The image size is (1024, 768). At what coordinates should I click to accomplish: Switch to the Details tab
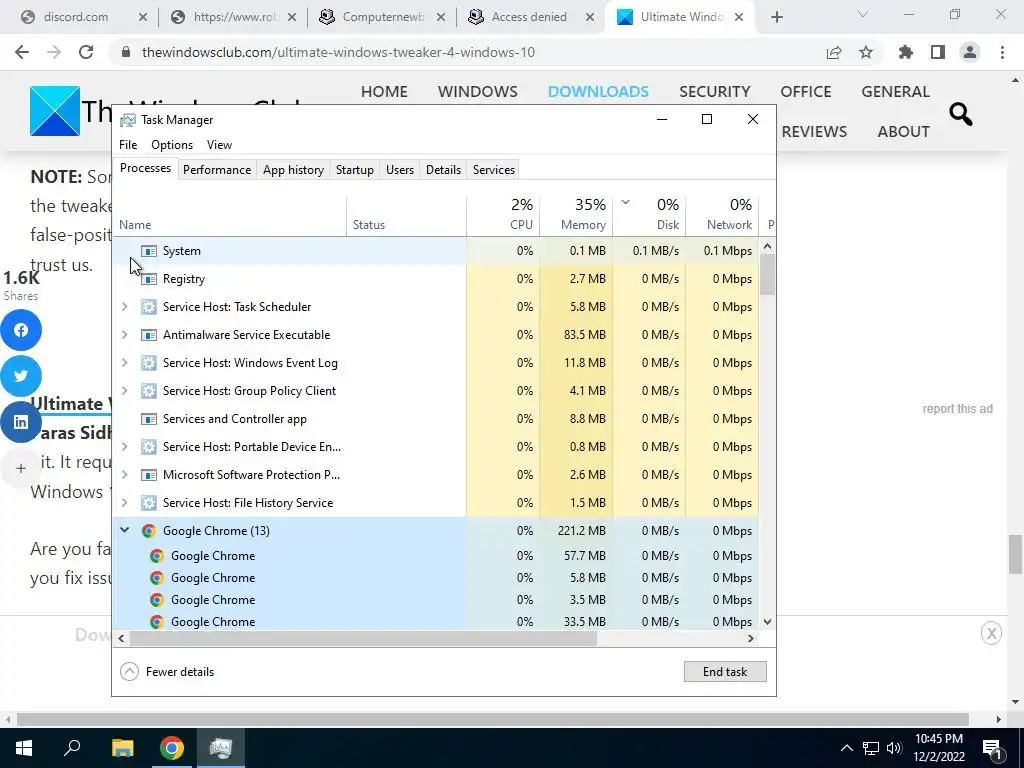point(443,170)
